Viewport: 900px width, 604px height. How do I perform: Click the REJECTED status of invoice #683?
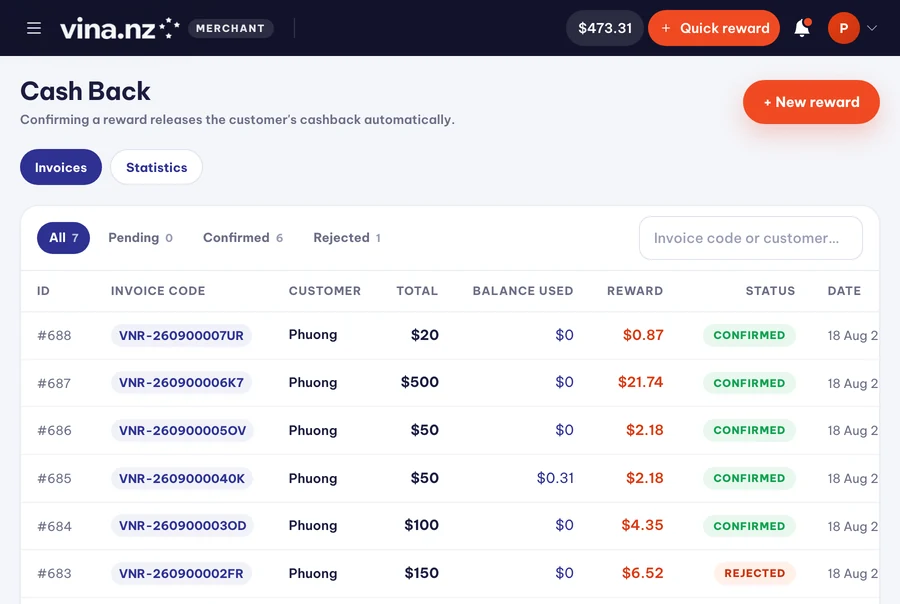pos(755,573)
